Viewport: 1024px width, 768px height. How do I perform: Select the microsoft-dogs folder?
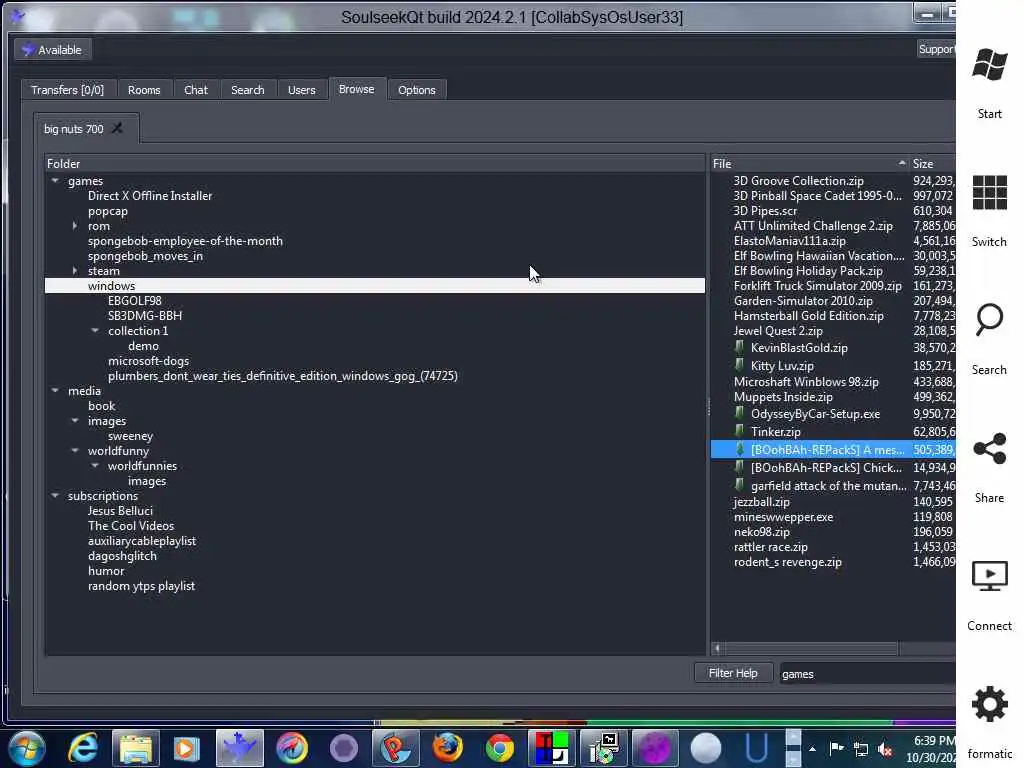(x=148, y=360)
